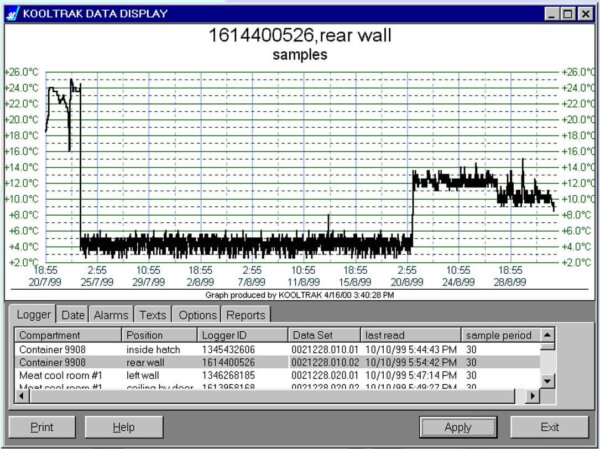Viewport: 600px width, 449px height.
Task: Click the Exit button
Action: point(549,427)
